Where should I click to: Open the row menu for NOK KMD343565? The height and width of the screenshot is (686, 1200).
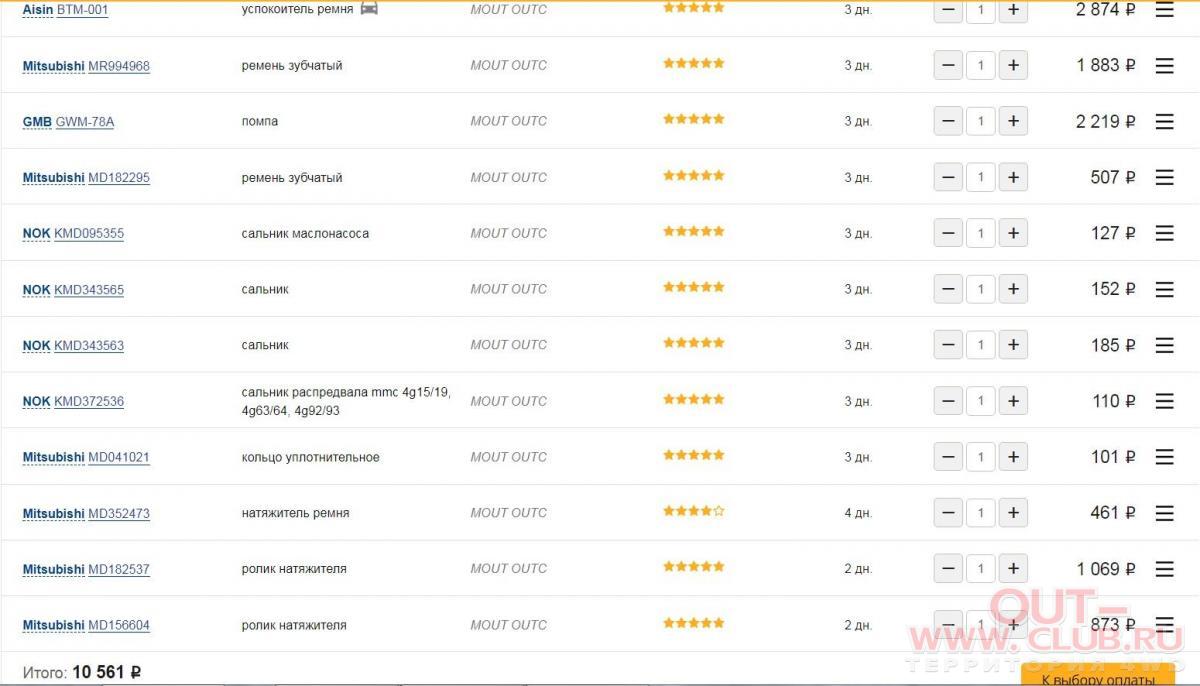[1164, 289]
